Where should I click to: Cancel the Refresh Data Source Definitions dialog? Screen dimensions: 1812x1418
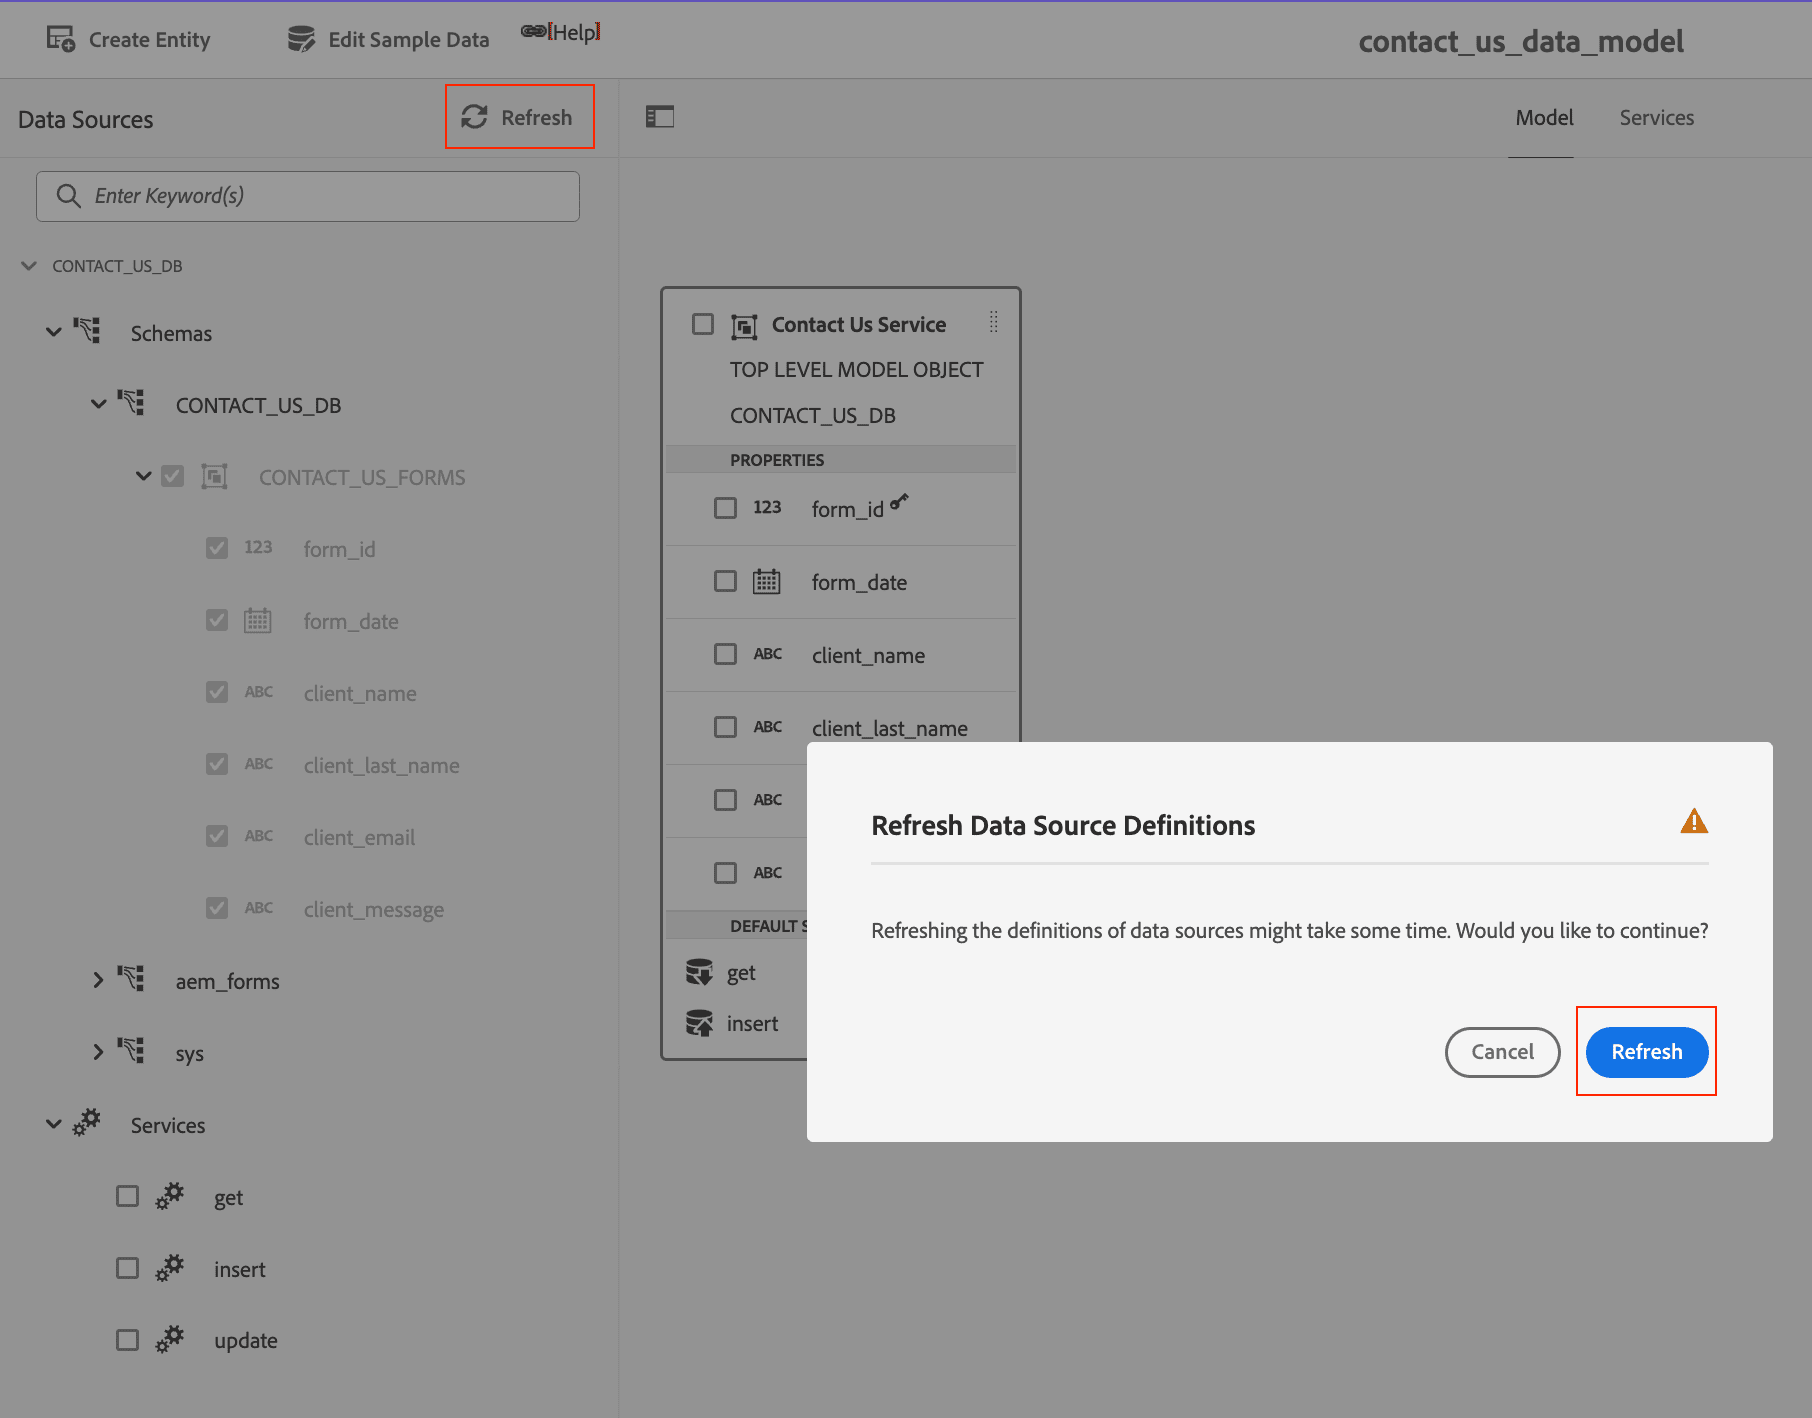coord(1502,1052)
